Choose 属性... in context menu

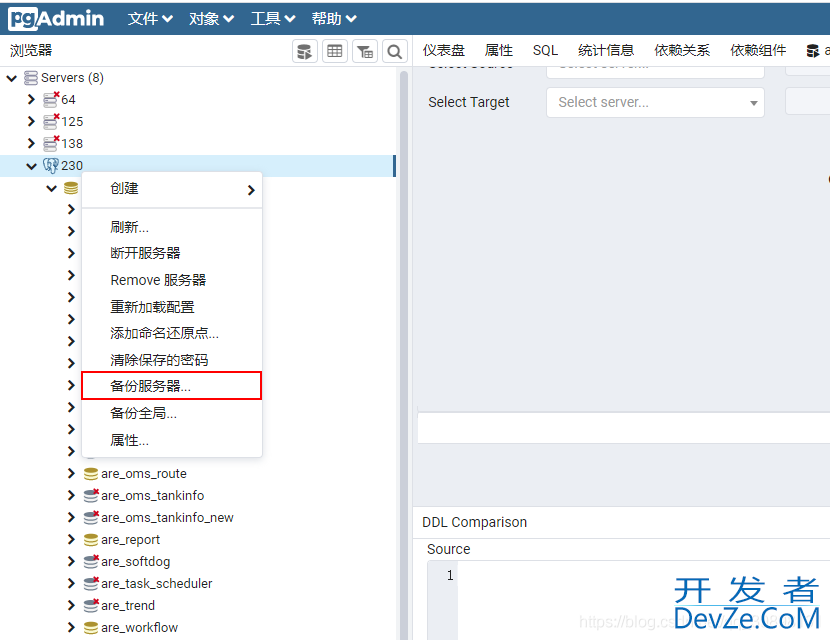tap(172, 440)
